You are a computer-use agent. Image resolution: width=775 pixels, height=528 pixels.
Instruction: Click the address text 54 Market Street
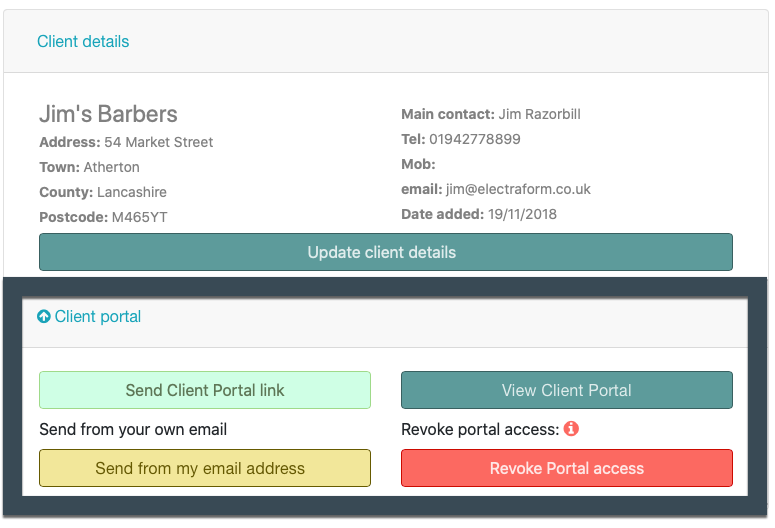tap(158, 142)
